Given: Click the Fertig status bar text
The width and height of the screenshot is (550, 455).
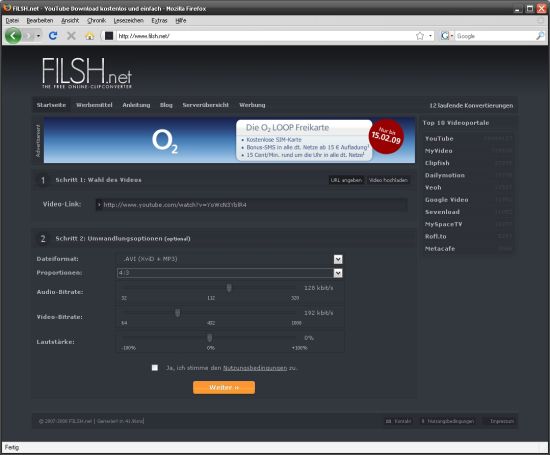Looking at the screenshot, I should (x=12, y=447).
